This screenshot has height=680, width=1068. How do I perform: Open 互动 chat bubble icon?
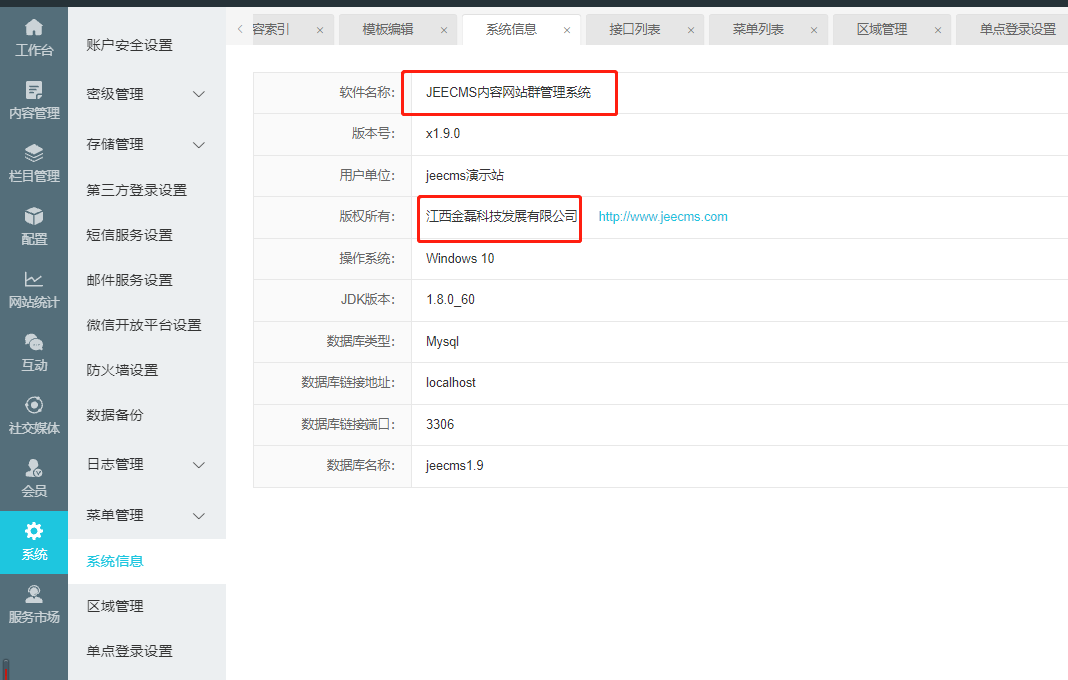click(x=33, y=342)
